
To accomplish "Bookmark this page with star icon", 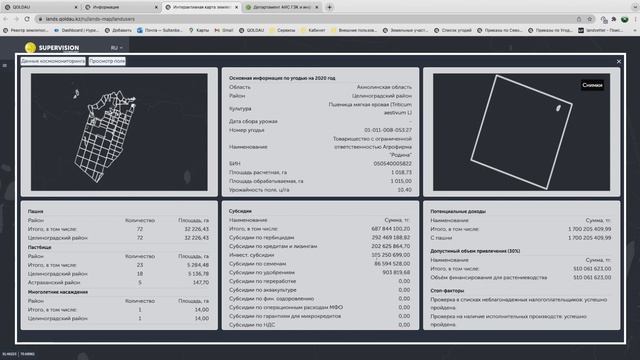I will pos(589,19).
